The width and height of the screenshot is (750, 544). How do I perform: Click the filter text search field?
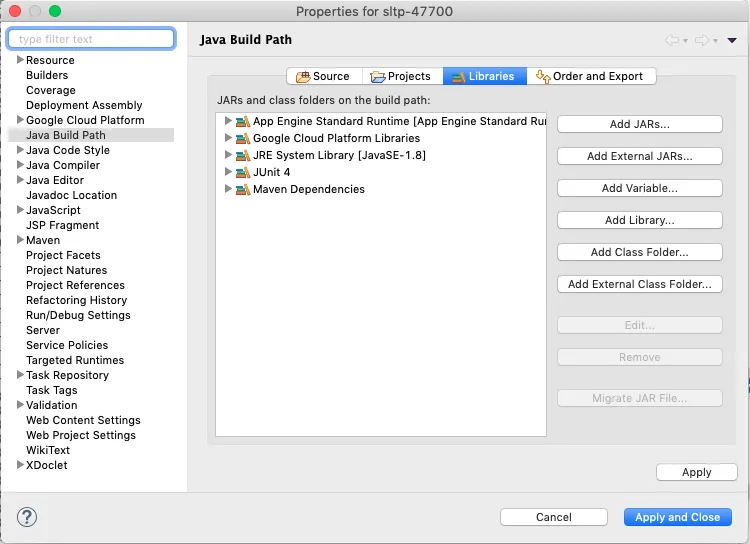(95, 39)
